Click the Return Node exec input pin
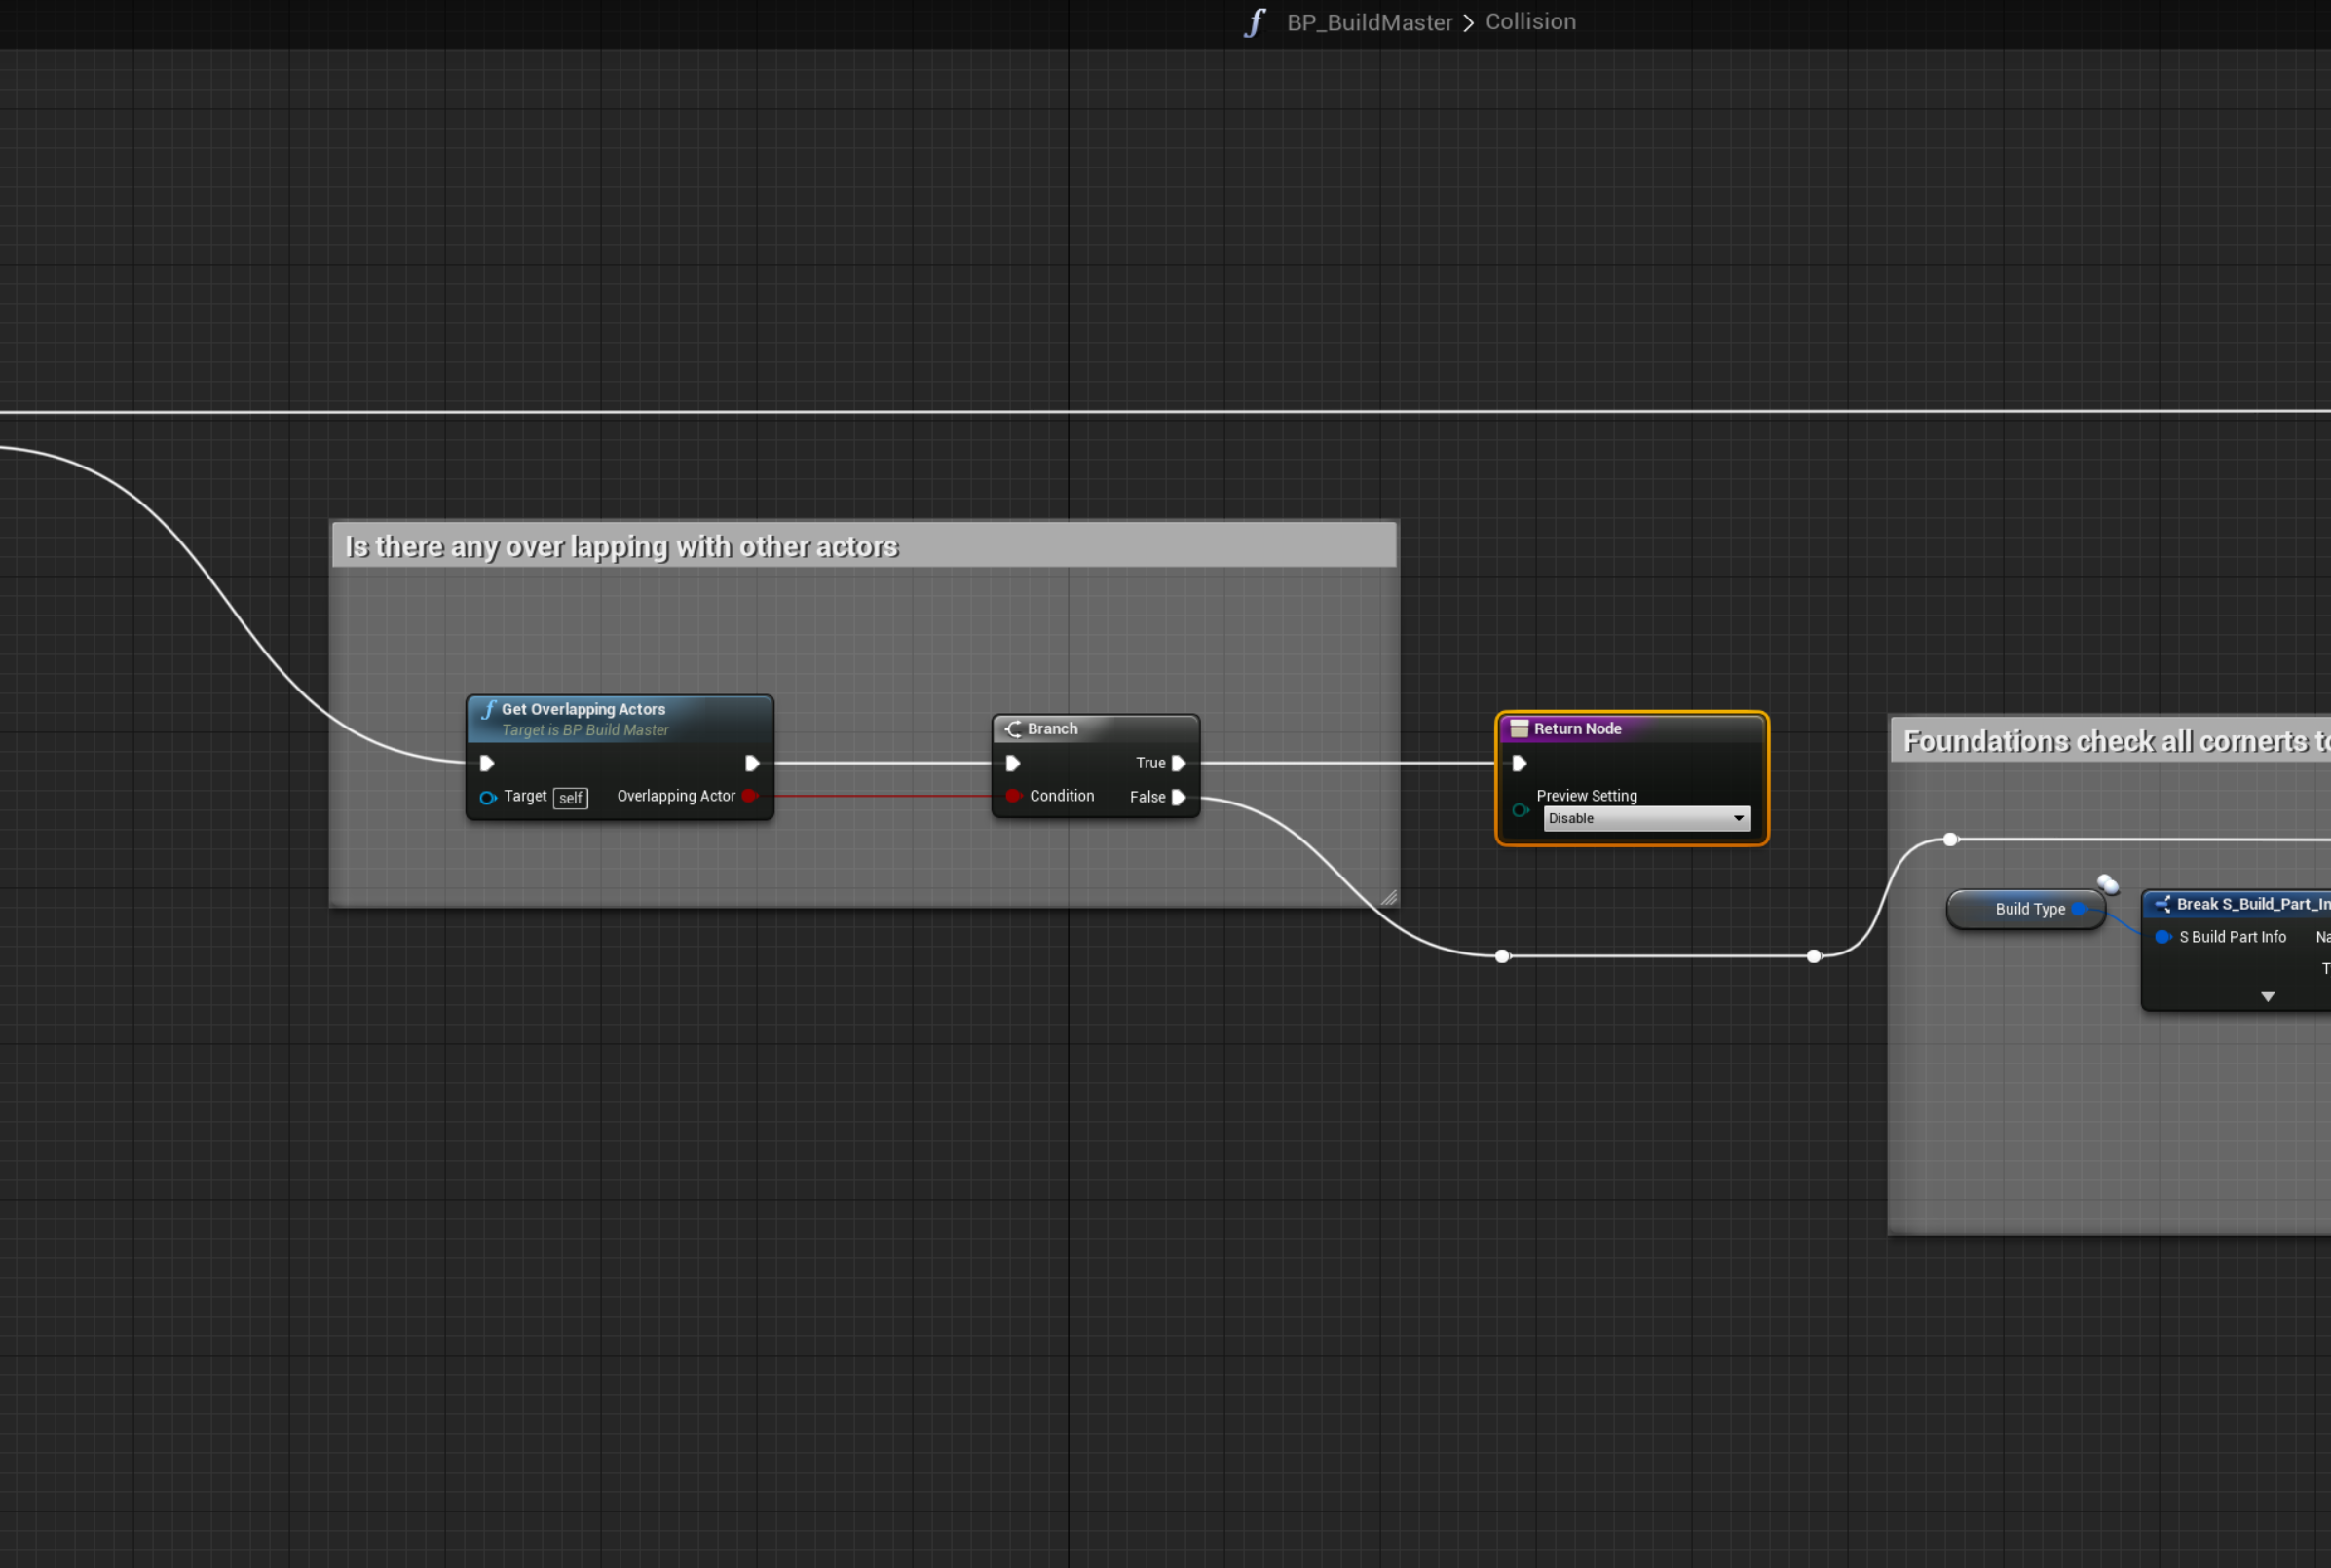2331x1568 pixels. (x=1519, y=763)
